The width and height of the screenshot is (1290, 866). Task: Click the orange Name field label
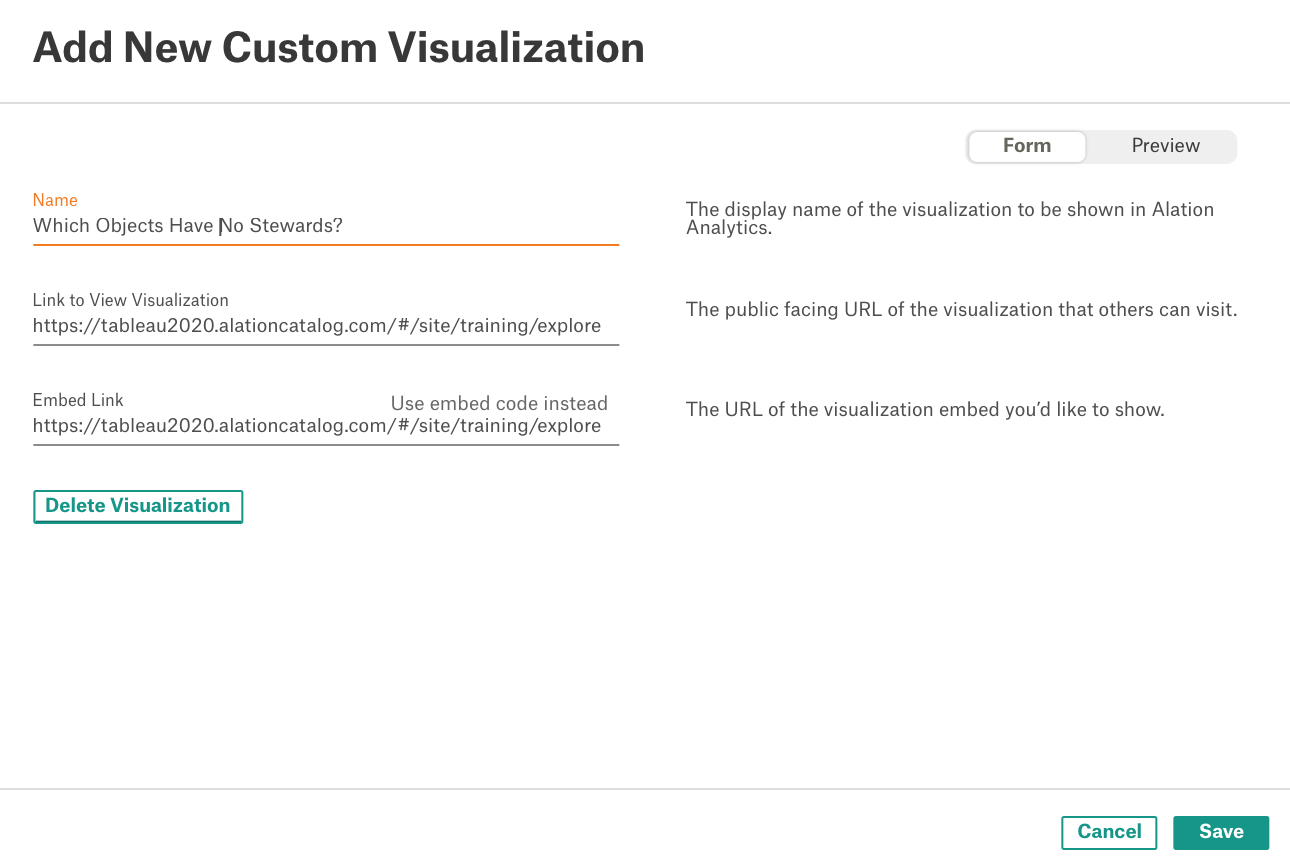click(x=55, y=200)
